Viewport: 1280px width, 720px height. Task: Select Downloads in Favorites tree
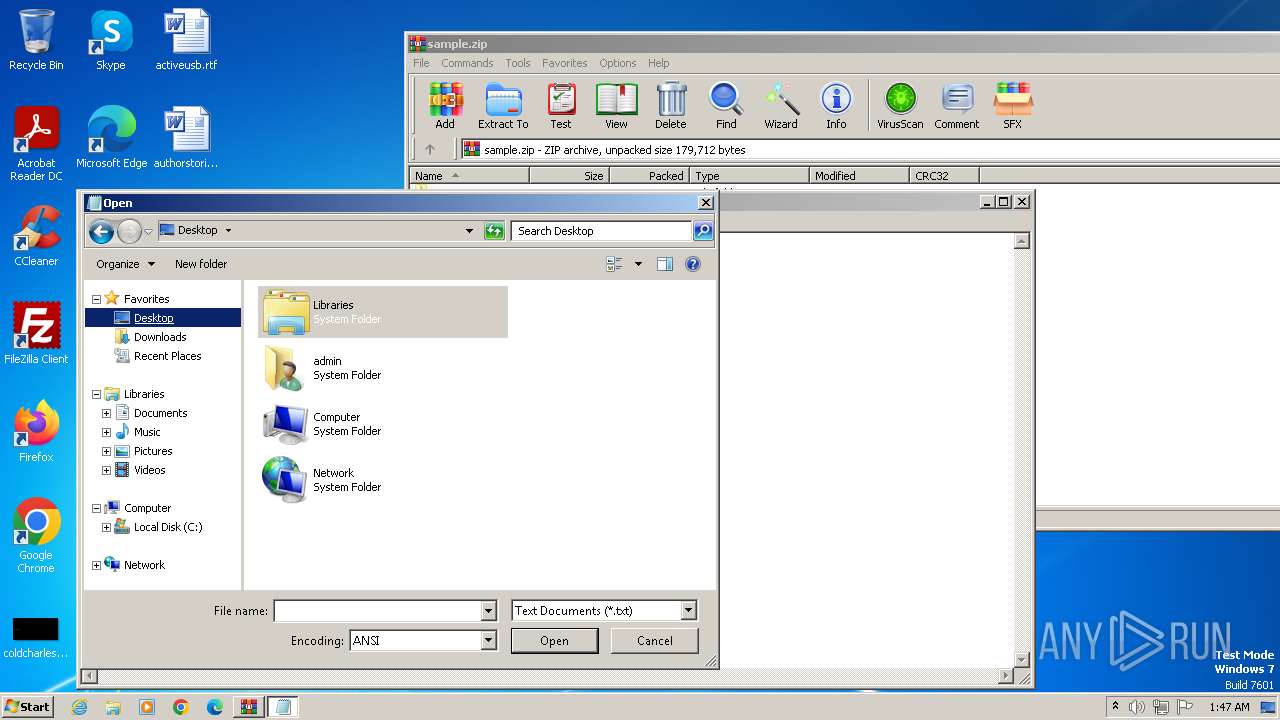(160, 337)
